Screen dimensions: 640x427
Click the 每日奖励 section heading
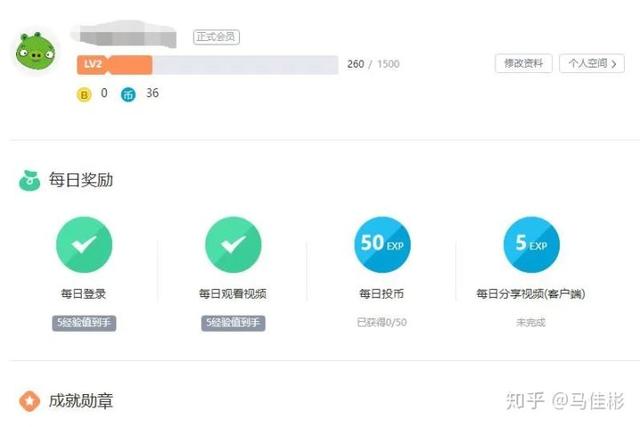tap(81, 181)
